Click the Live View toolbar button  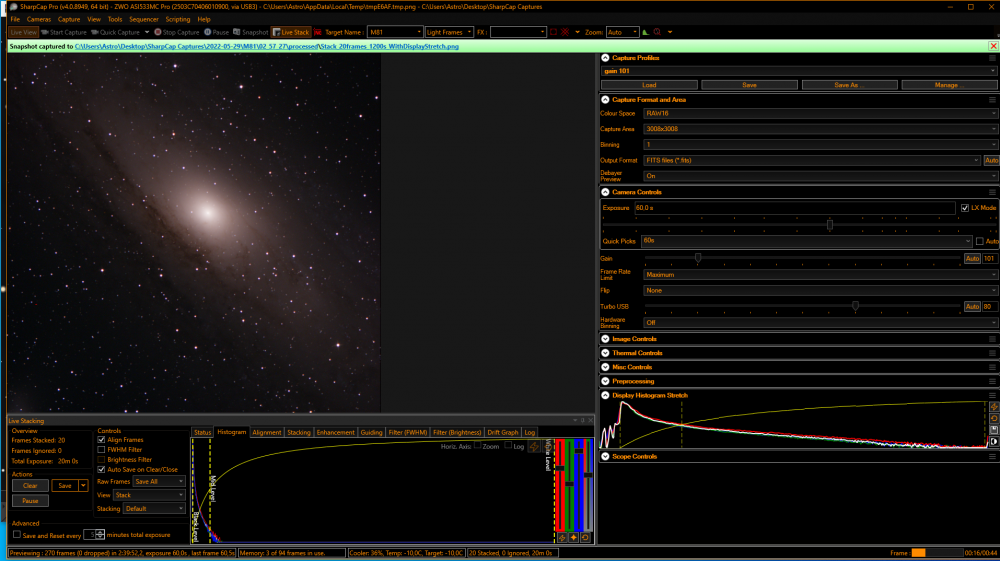(x=24, y=32)
